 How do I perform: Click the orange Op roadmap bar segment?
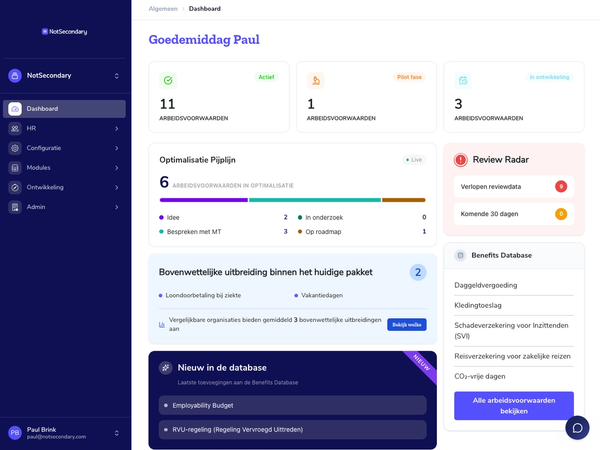(404, 200)
